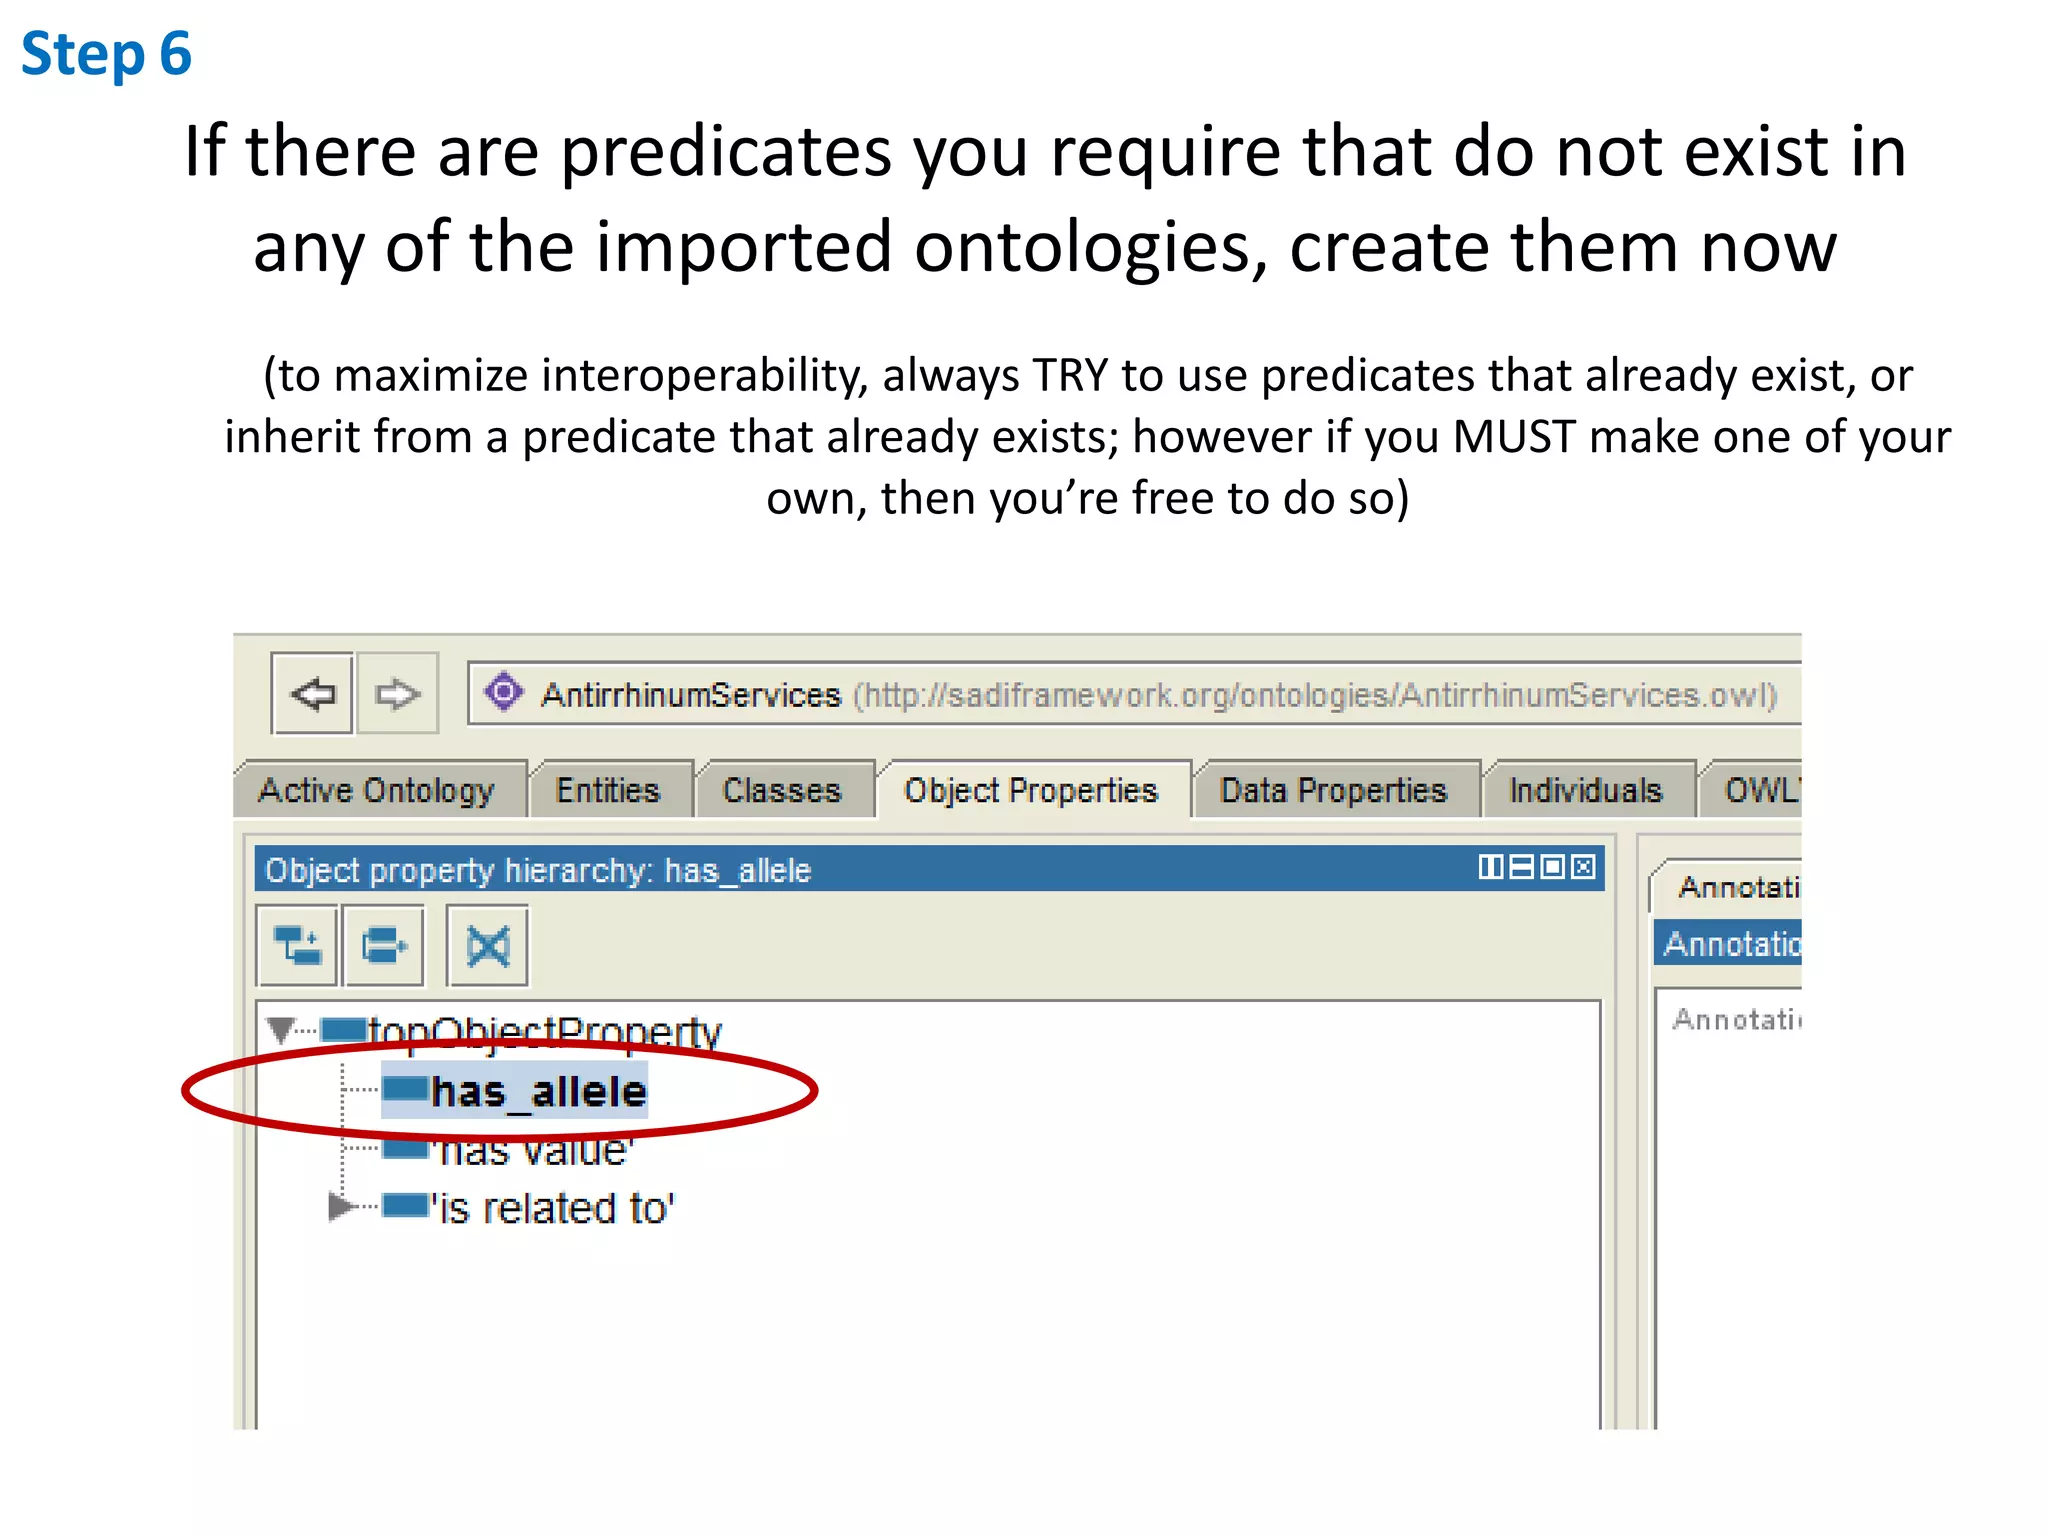Viewport: 2048px width, 1536px height.
Task: Select the has_allele property
Action: tap(515, 1091)
